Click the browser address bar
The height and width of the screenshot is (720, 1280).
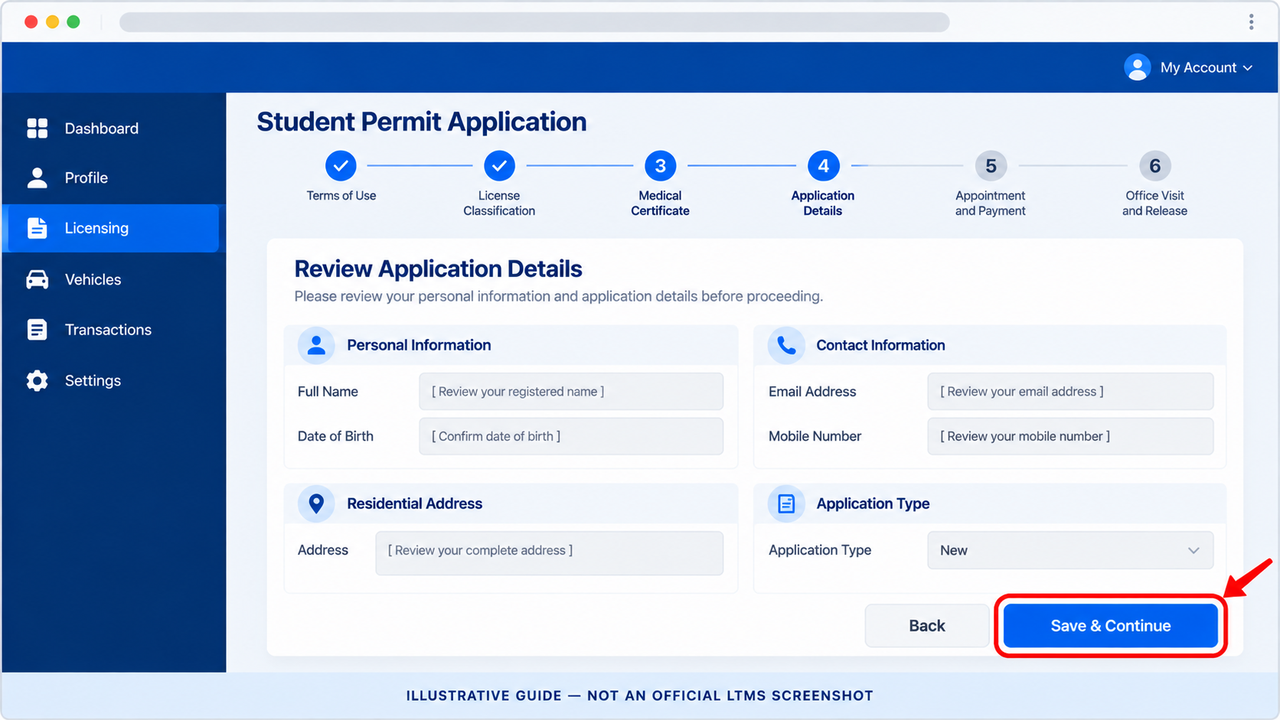(x=534, y=22)
